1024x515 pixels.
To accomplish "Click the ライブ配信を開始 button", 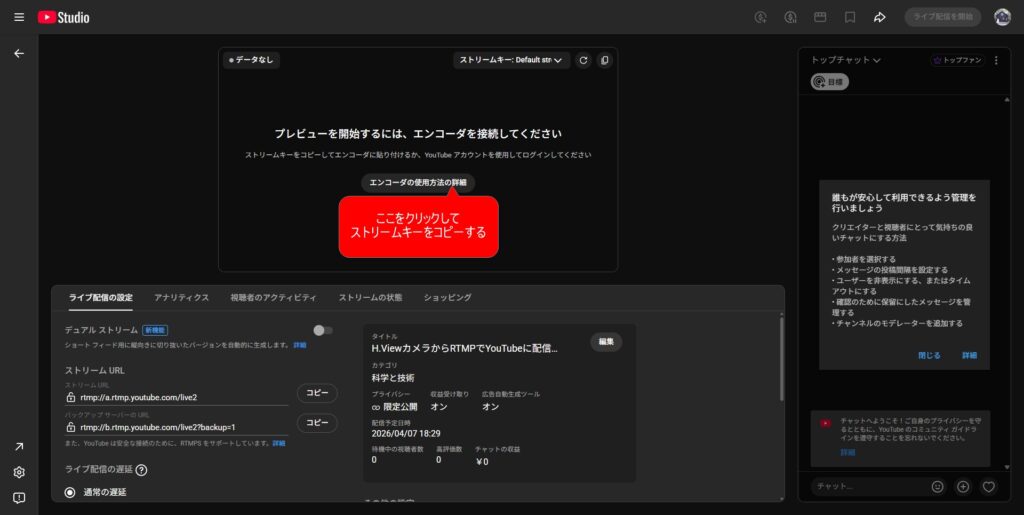I will (942, 17).
